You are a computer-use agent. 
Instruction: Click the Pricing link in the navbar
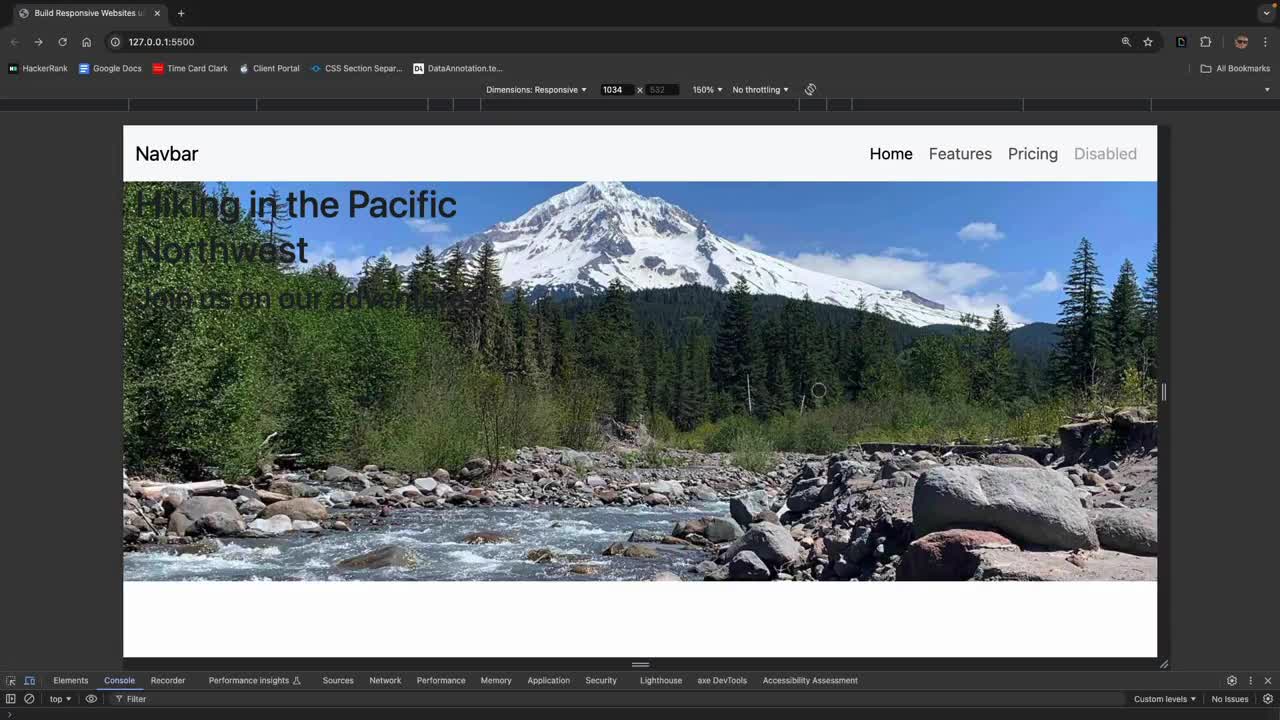tap(1032, 154)
